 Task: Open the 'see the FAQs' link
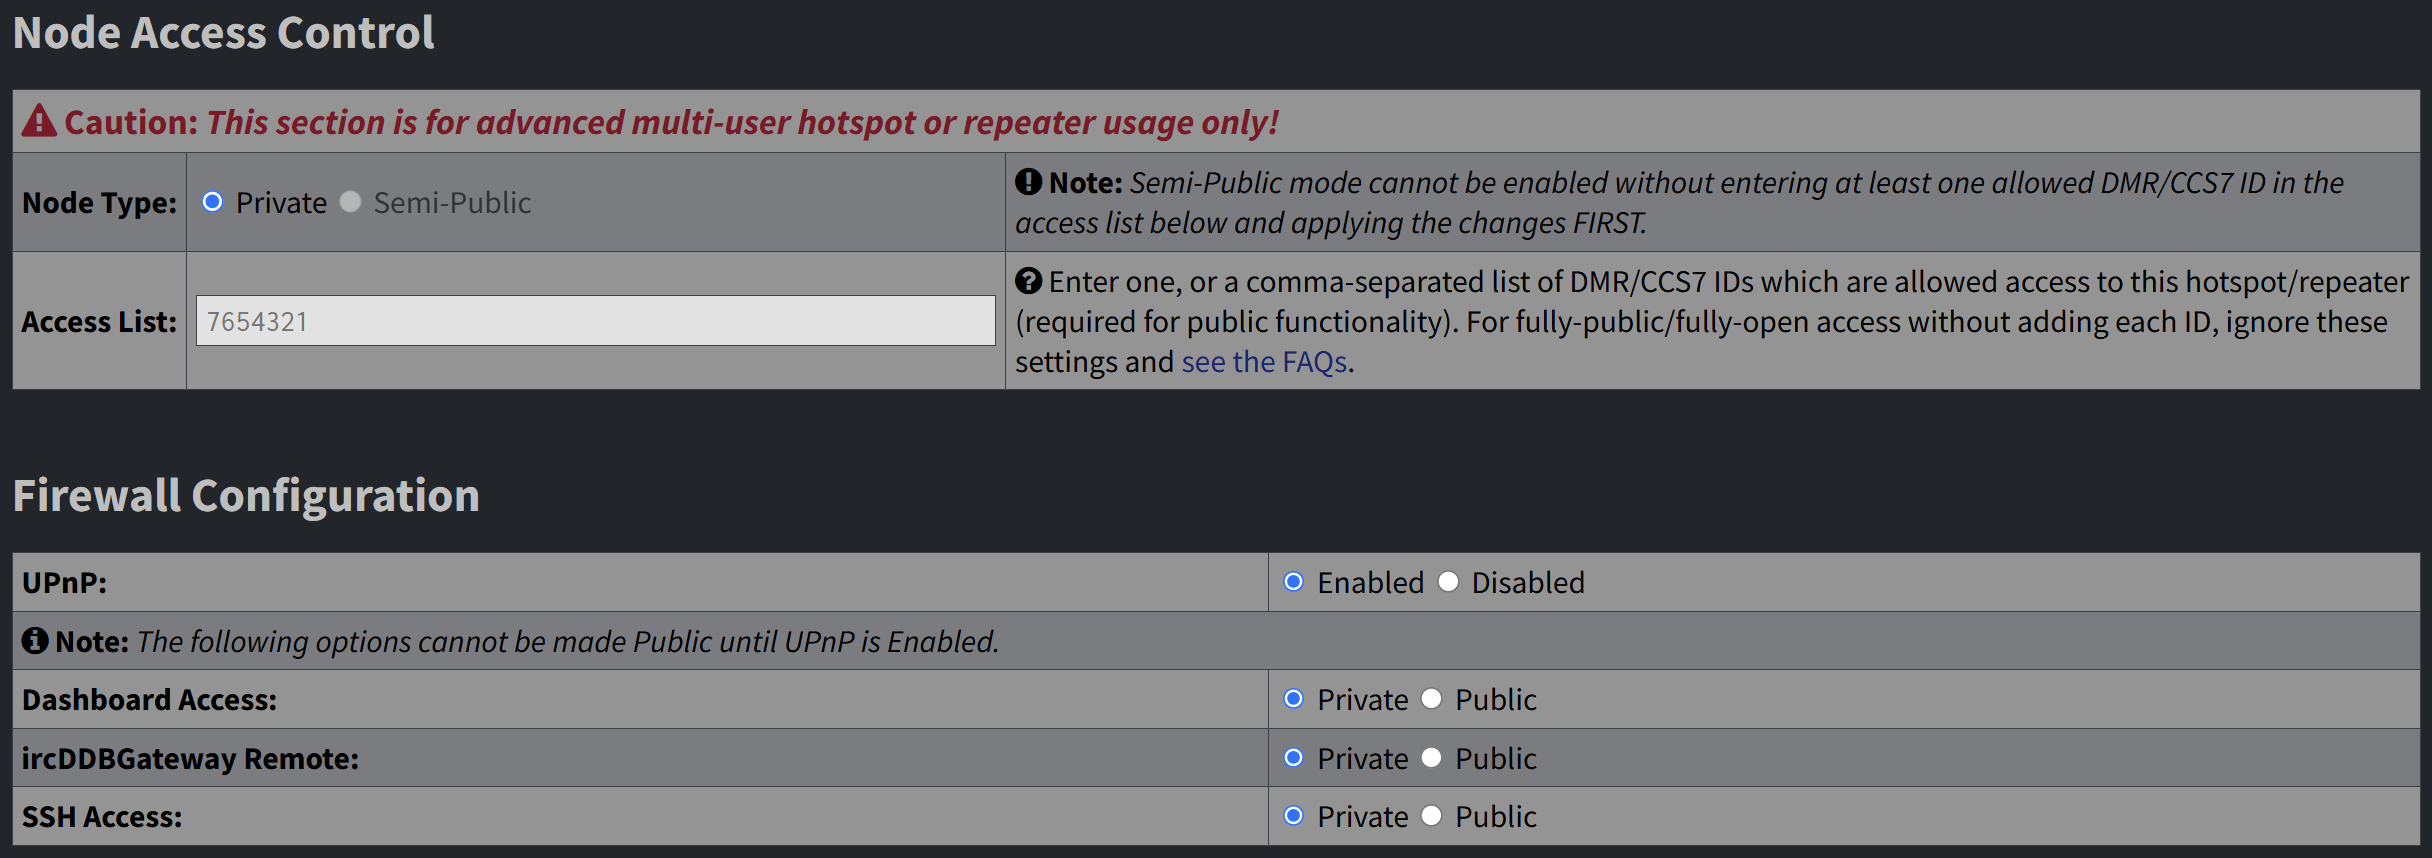[1264, 361]
